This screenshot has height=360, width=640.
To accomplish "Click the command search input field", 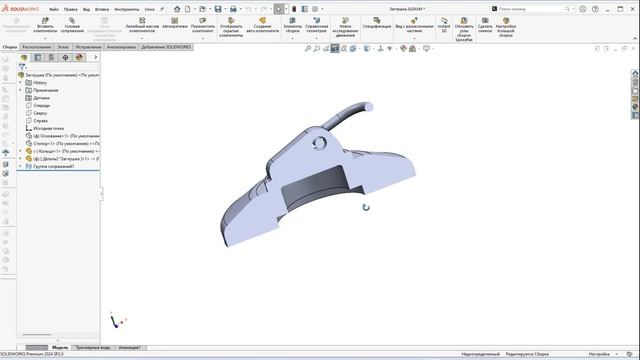I will pyautogui.click(x=531, y=9).
